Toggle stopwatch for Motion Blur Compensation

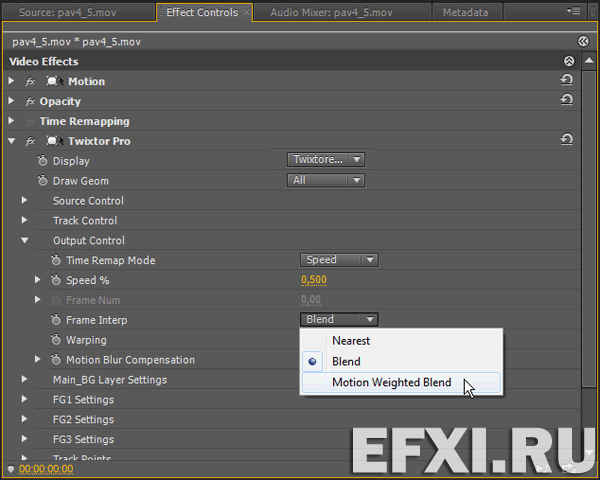coord(56,359)
